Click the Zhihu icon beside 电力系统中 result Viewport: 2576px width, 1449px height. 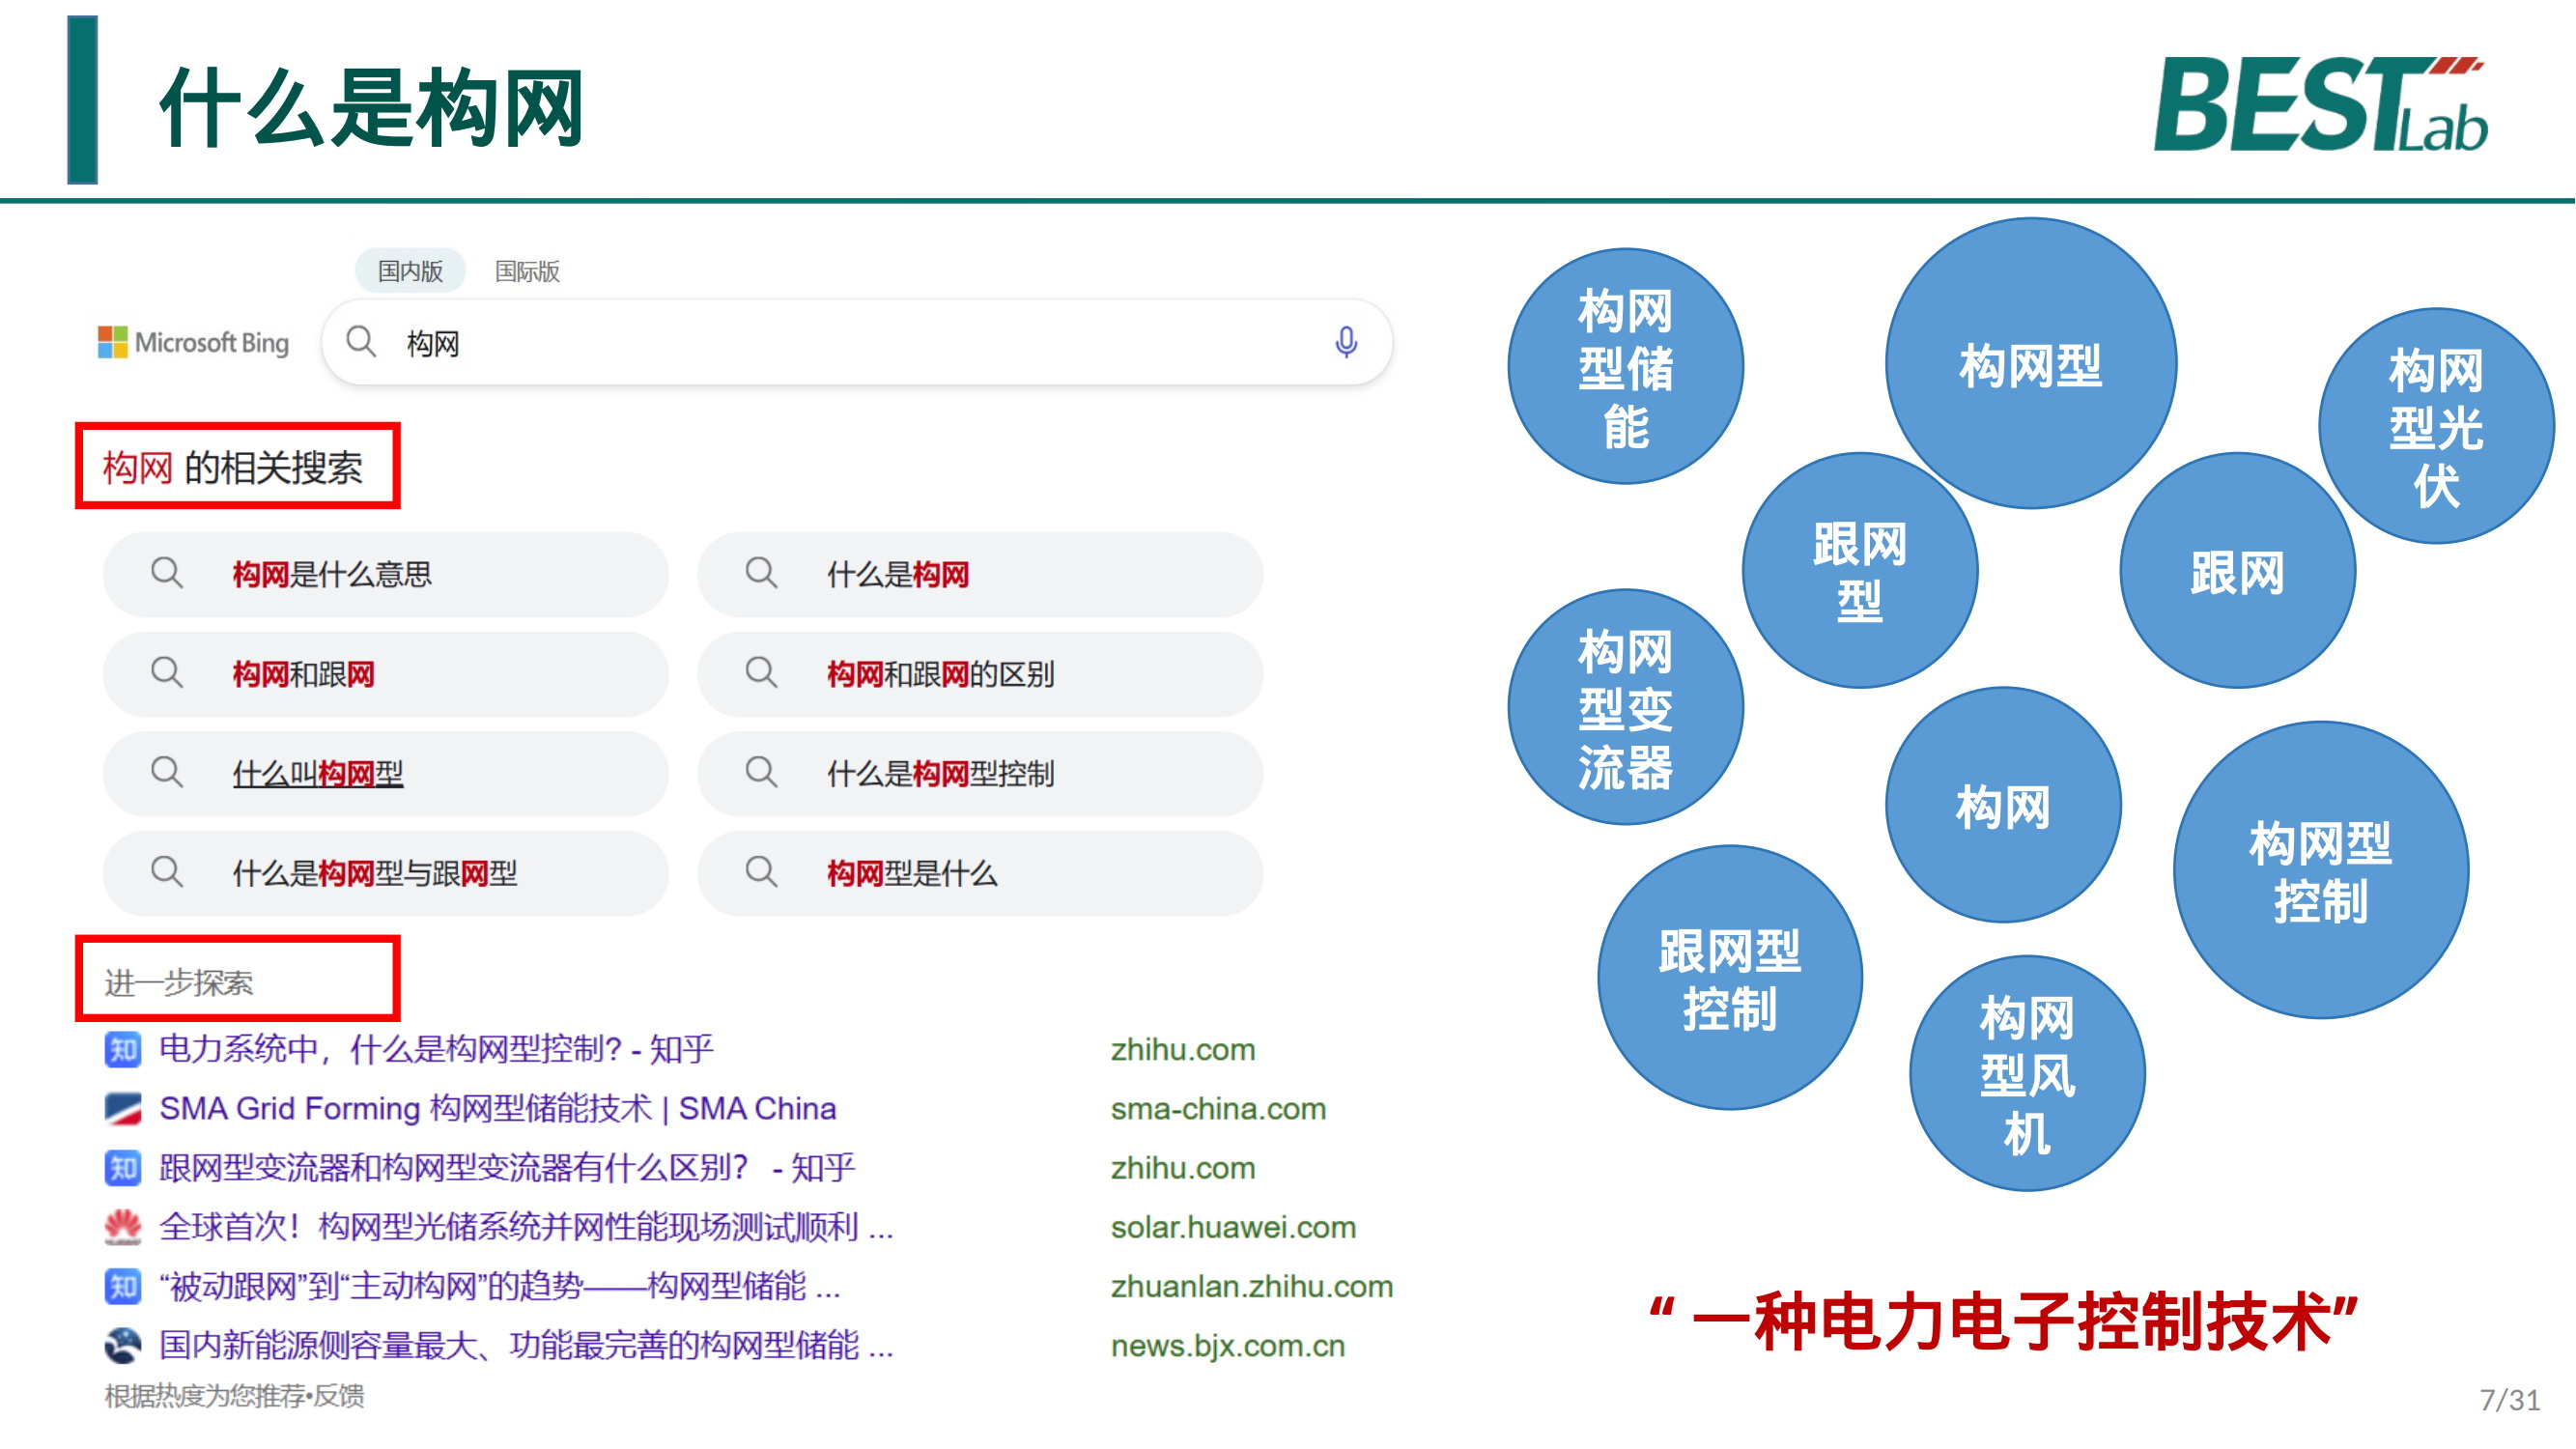pyautogui.click(x=122, y=1050)
